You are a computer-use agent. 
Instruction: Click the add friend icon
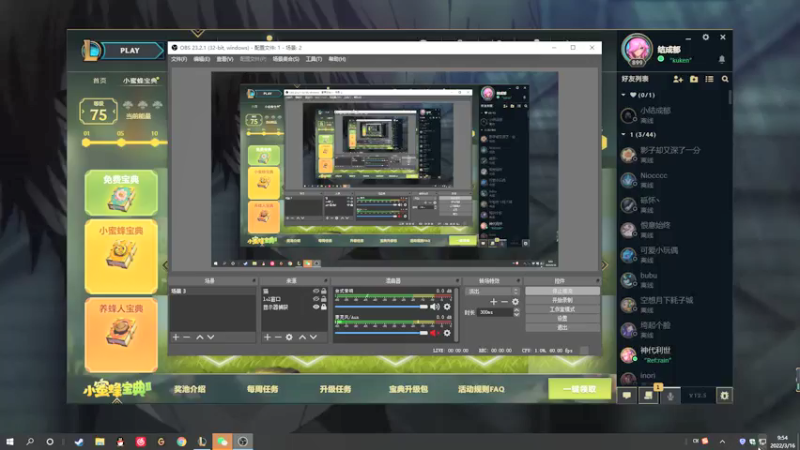coord(678,79)
